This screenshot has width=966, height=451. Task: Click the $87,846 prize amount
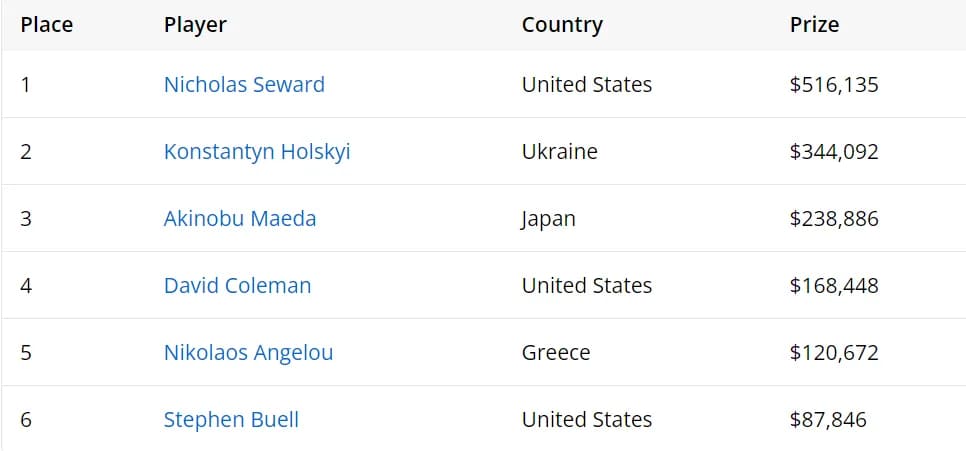tap(828, 419)
